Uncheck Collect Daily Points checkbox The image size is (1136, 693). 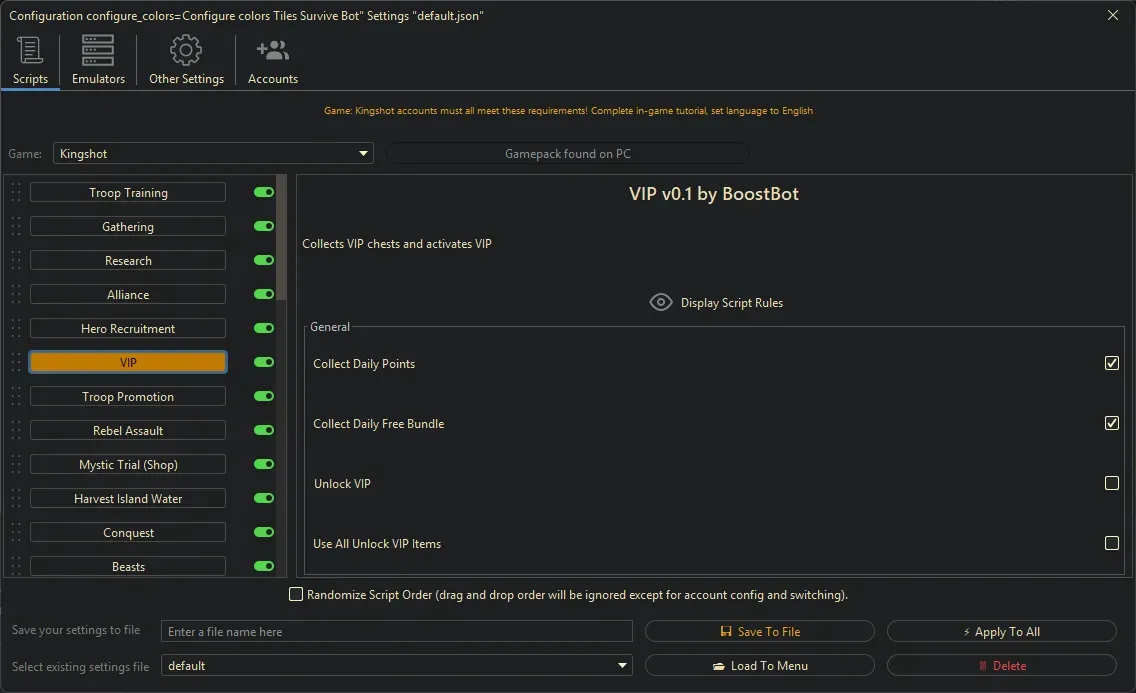pos(1111,363)
